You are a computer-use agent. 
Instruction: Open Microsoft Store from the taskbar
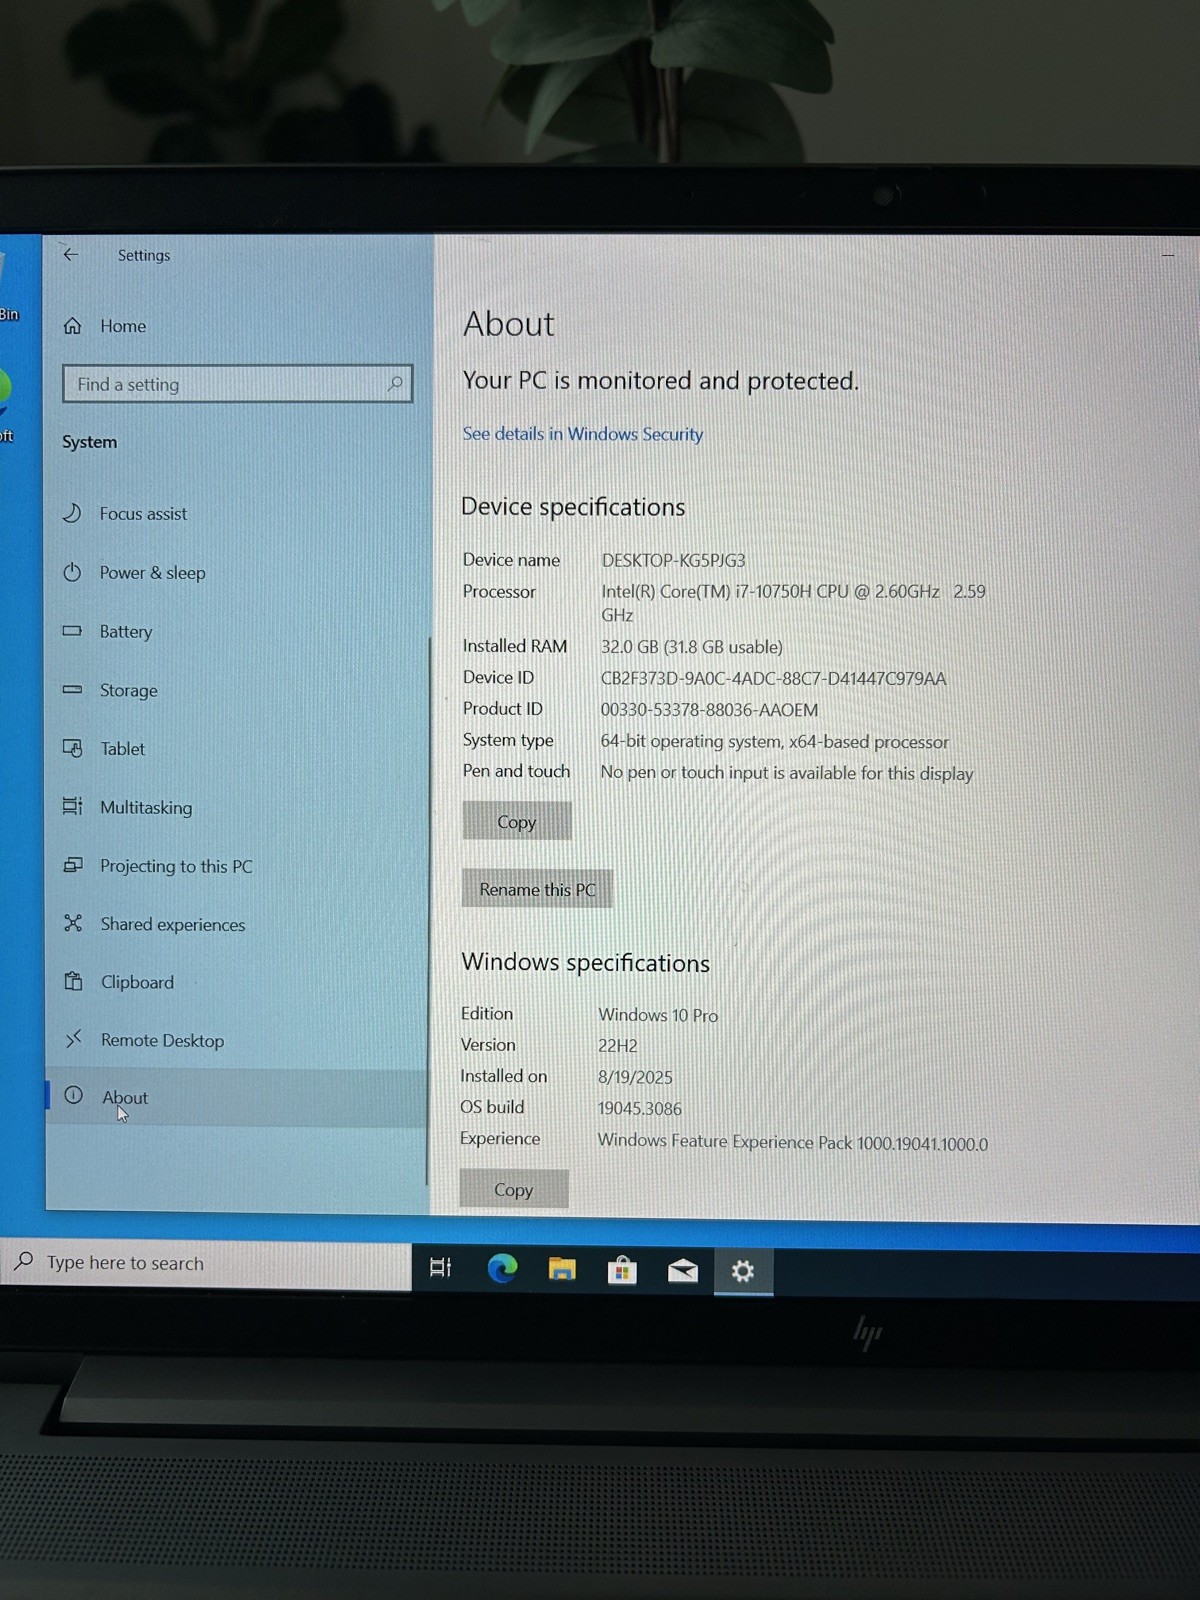(622, 1270)
